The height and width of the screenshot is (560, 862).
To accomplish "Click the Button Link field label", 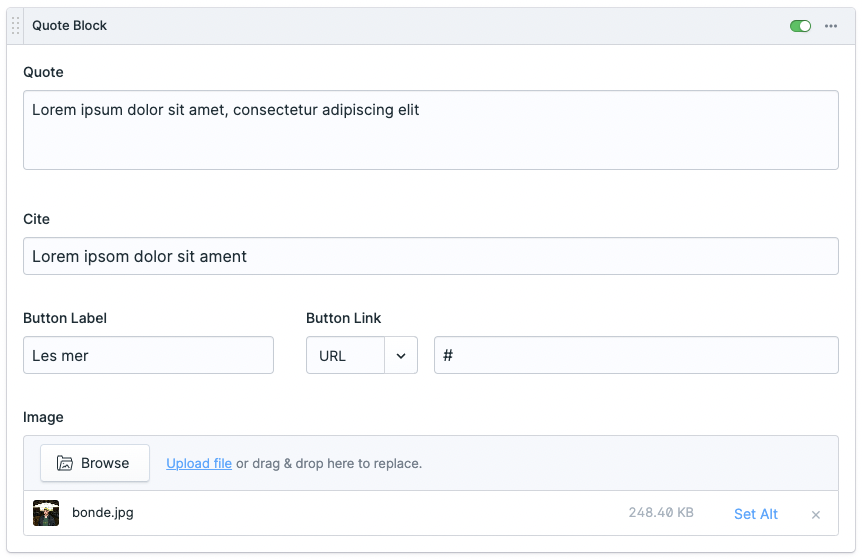I will click(x=343, y=318).
